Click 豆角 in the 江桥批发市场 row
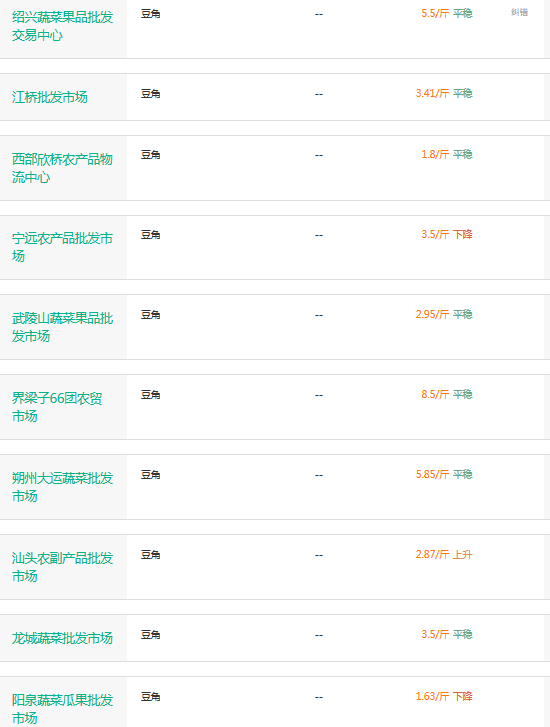This screenshot has width=550, height=727. click(x=151, y=94)
